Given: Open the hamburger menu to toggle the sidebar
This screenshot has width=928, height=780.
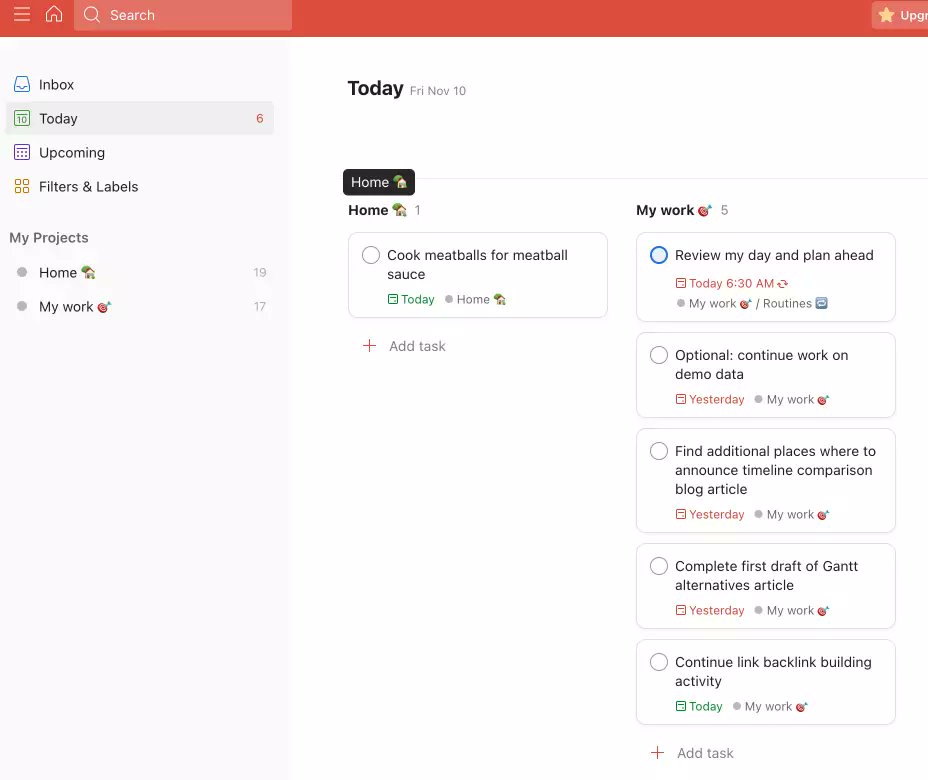Looking at the screenshot, I should (22, 14).
